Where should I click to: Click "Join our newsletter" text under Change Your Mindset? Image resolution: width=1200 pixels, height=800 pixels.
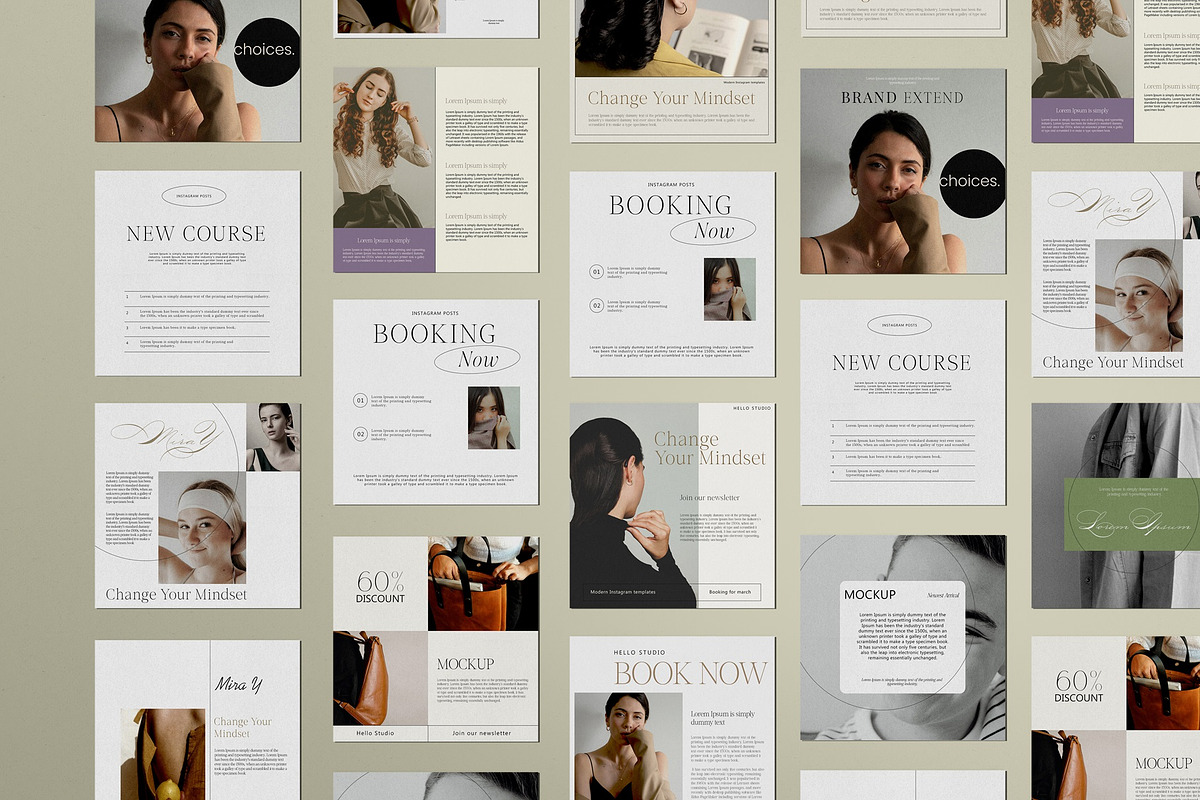709,497
